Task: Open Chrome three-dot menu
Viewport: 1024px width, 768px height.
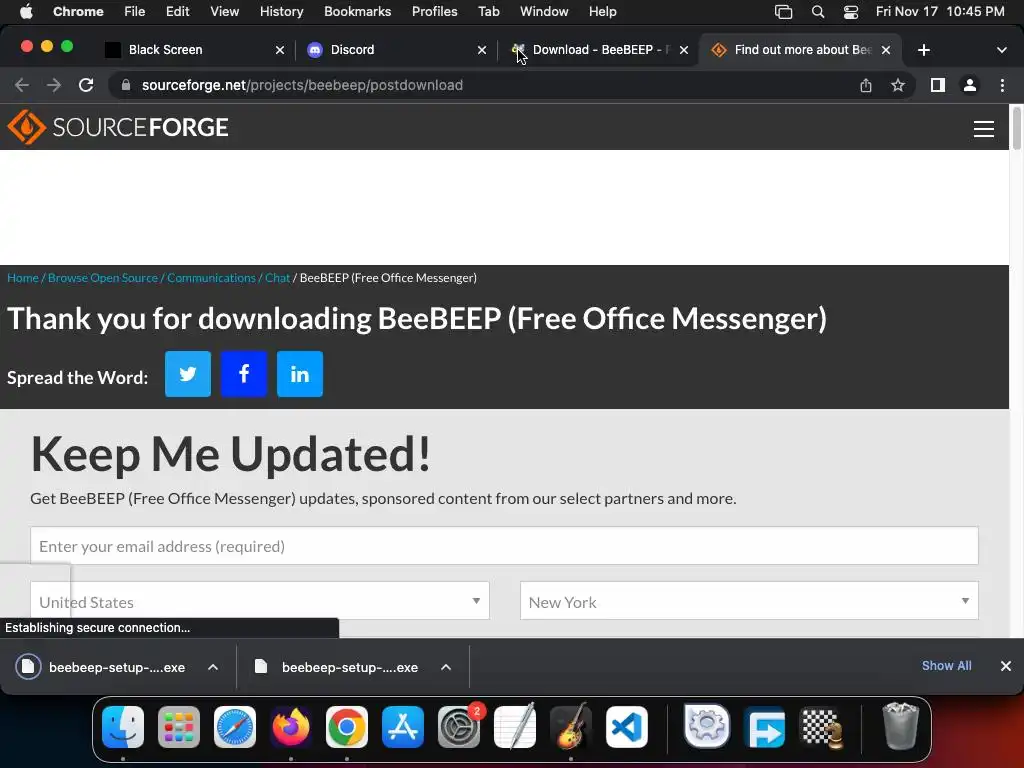Action: 1002,85
